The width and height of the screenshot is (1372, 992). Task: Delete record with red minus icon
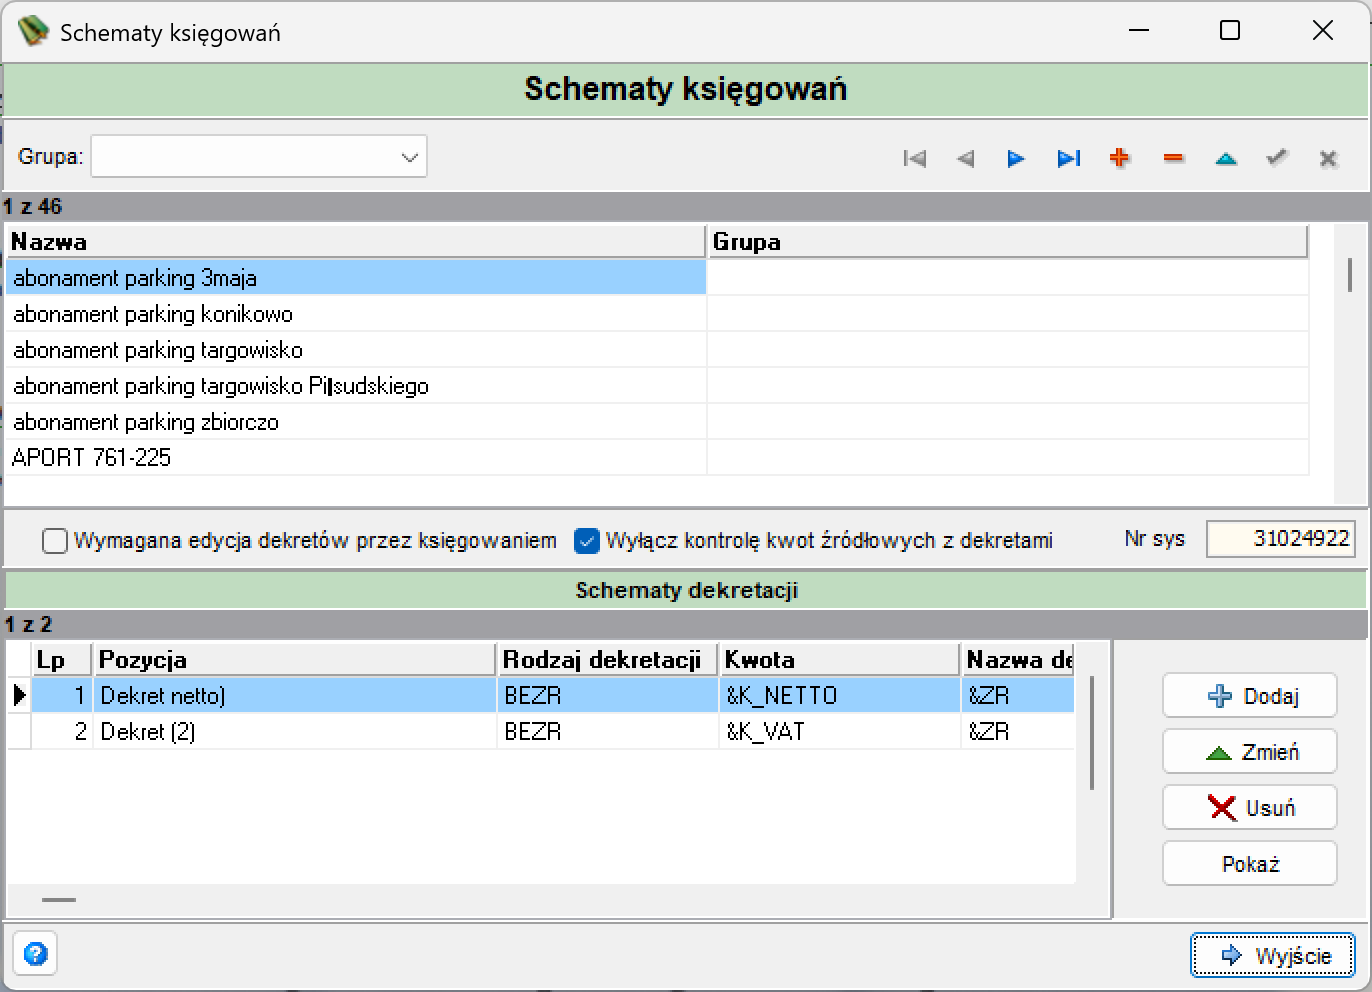1173,158
